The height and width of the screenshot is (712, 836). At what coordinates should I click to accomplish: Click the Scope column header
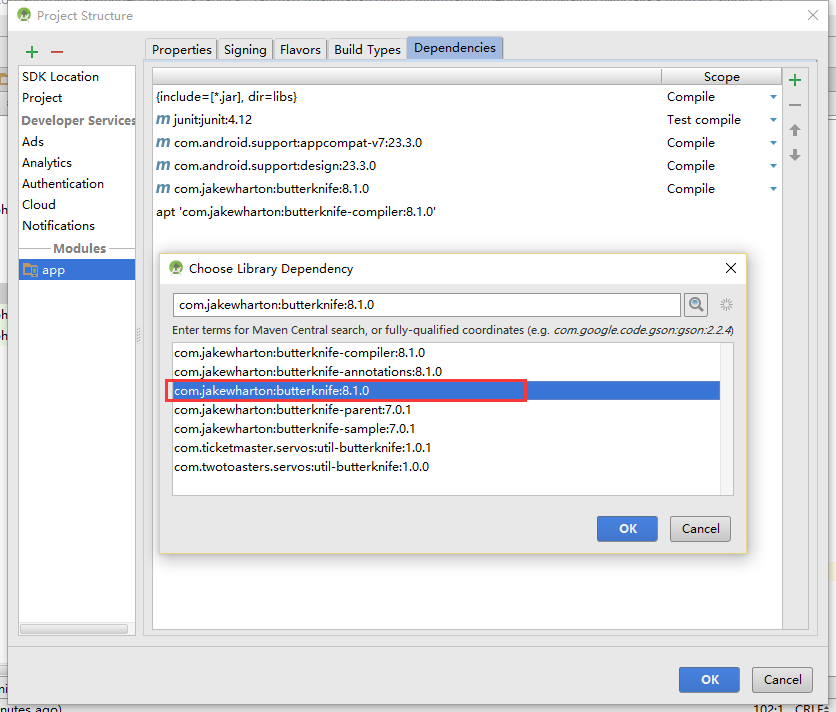(721, 77)
